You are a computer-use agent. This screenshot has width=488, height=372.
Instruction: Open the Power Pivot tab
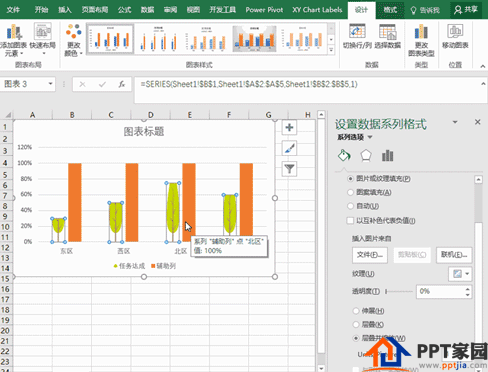point(264,10)
